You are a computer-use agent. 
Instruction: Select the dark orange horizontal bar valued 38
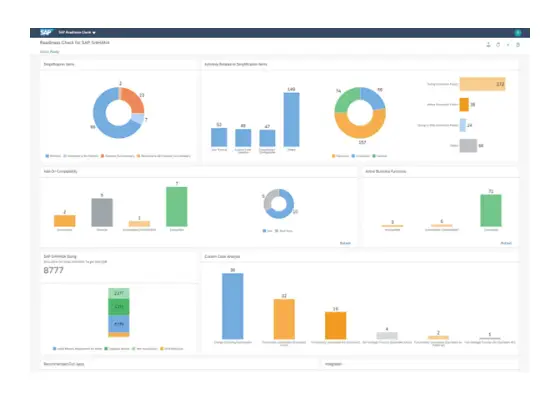464,105
